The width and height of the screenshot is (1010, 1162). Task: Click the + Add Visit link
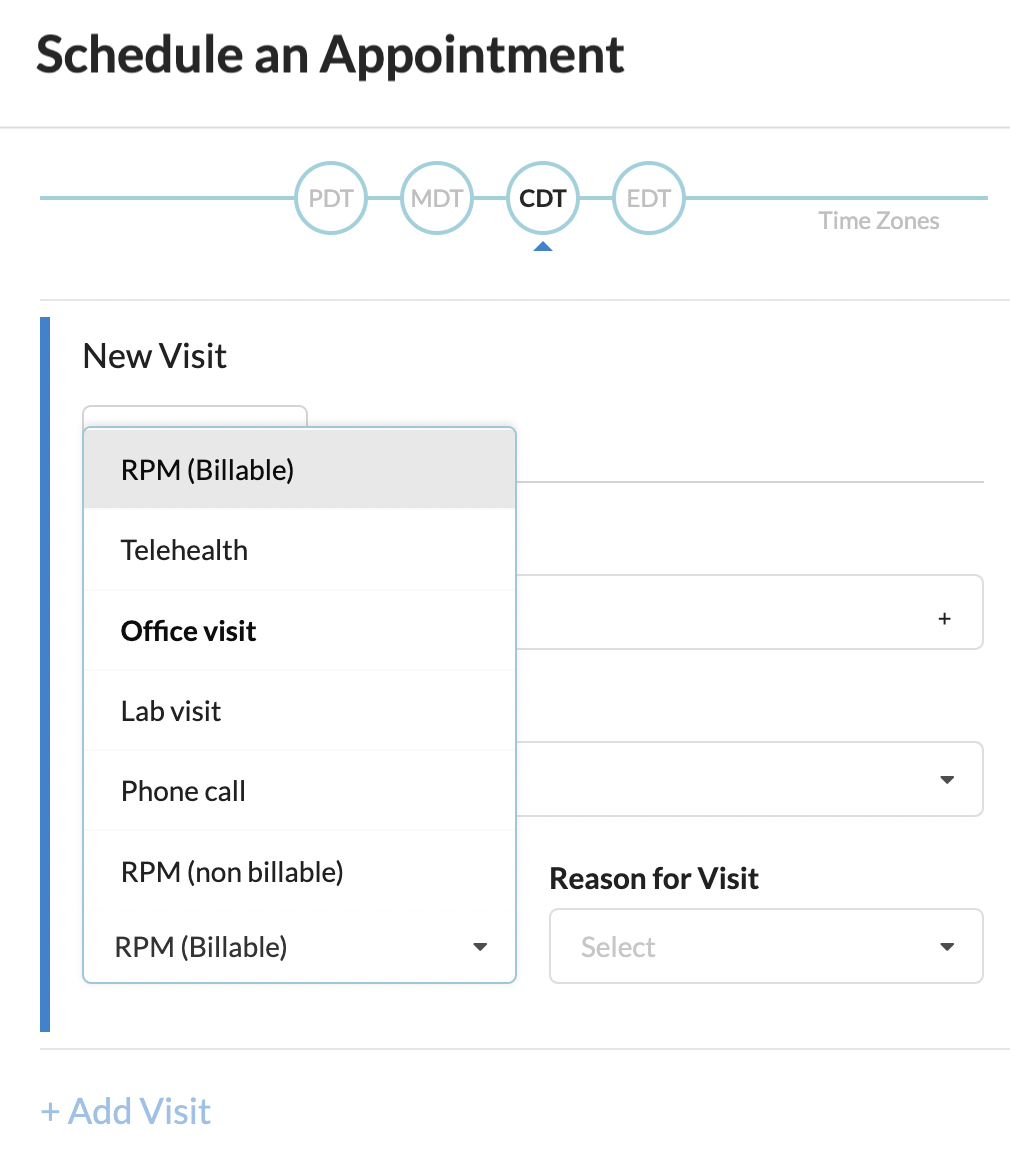point(125,1110)
